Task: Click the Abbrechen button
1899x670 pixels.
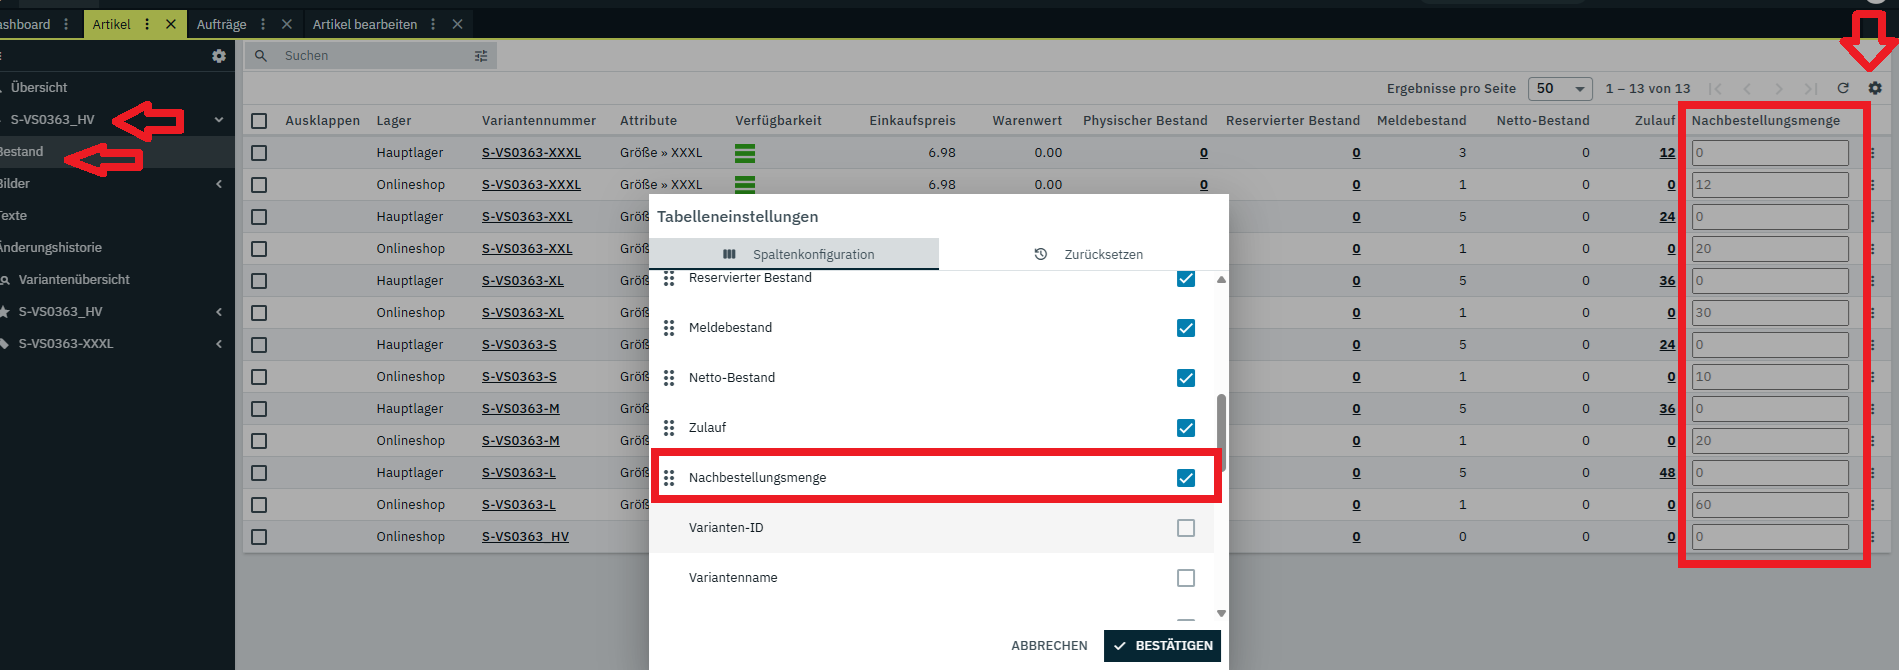Action: [1049, 646]
